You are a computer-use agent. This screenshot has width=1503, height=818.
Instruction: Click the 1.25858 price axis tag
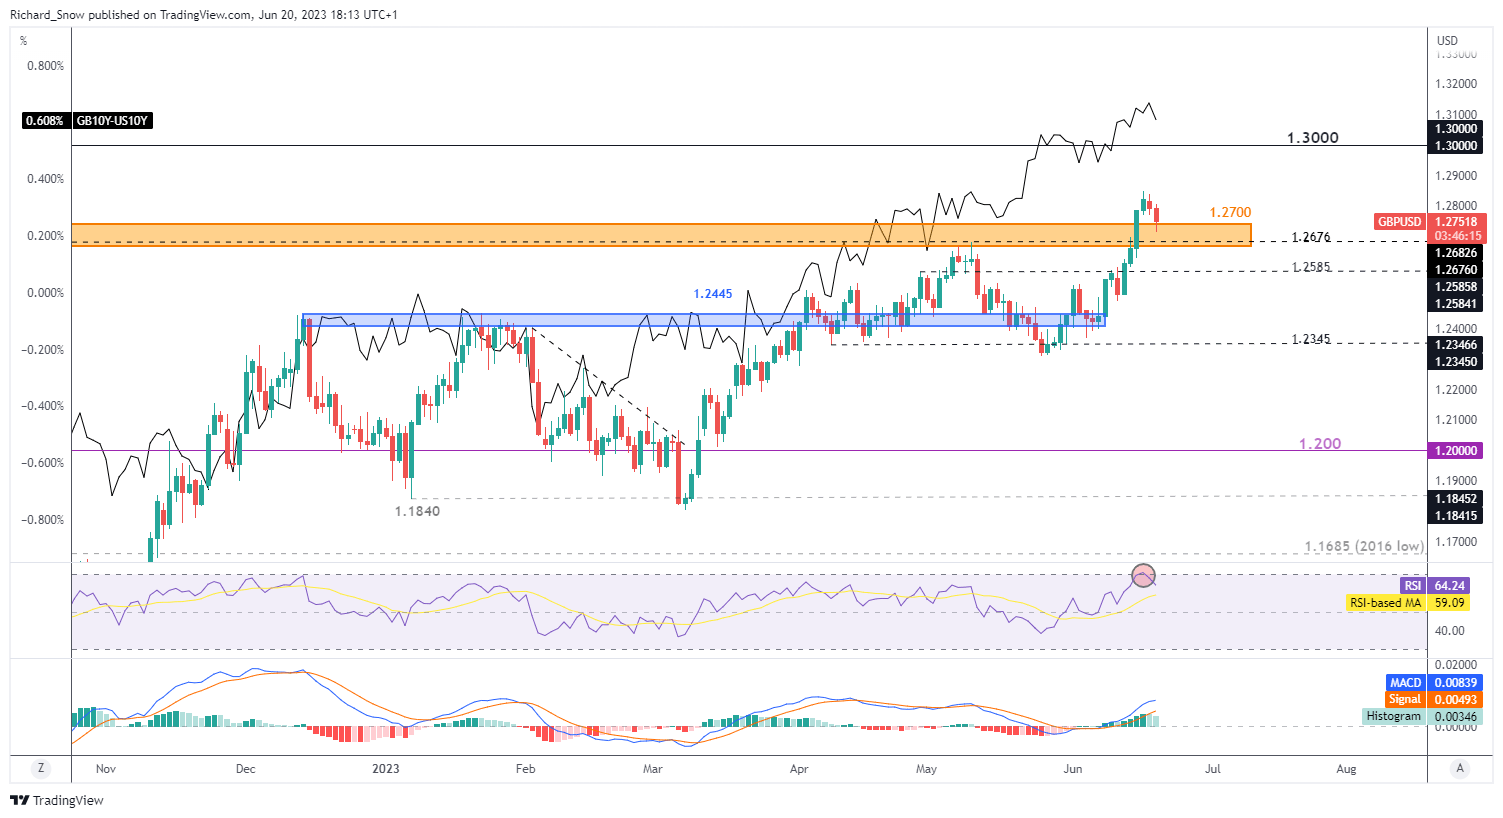pyautogui.click(x=1456, y=287)
